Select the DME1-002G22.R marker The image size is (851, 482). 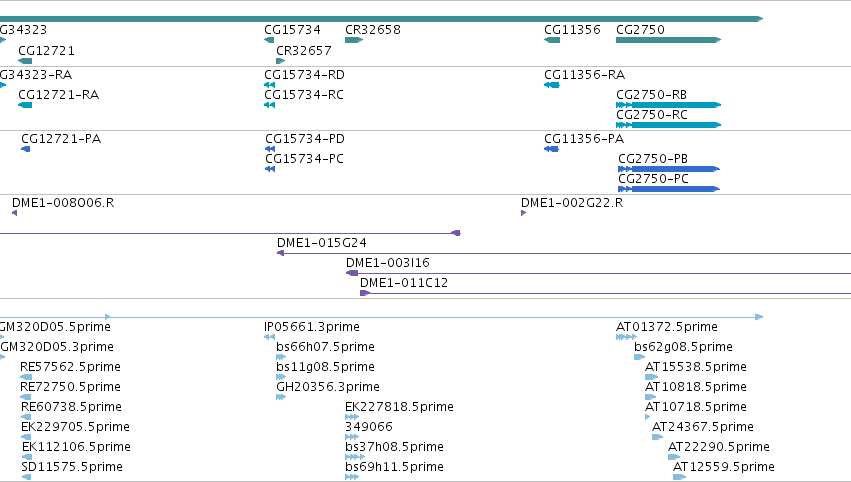pyautogui.click(x=523, y=213)
